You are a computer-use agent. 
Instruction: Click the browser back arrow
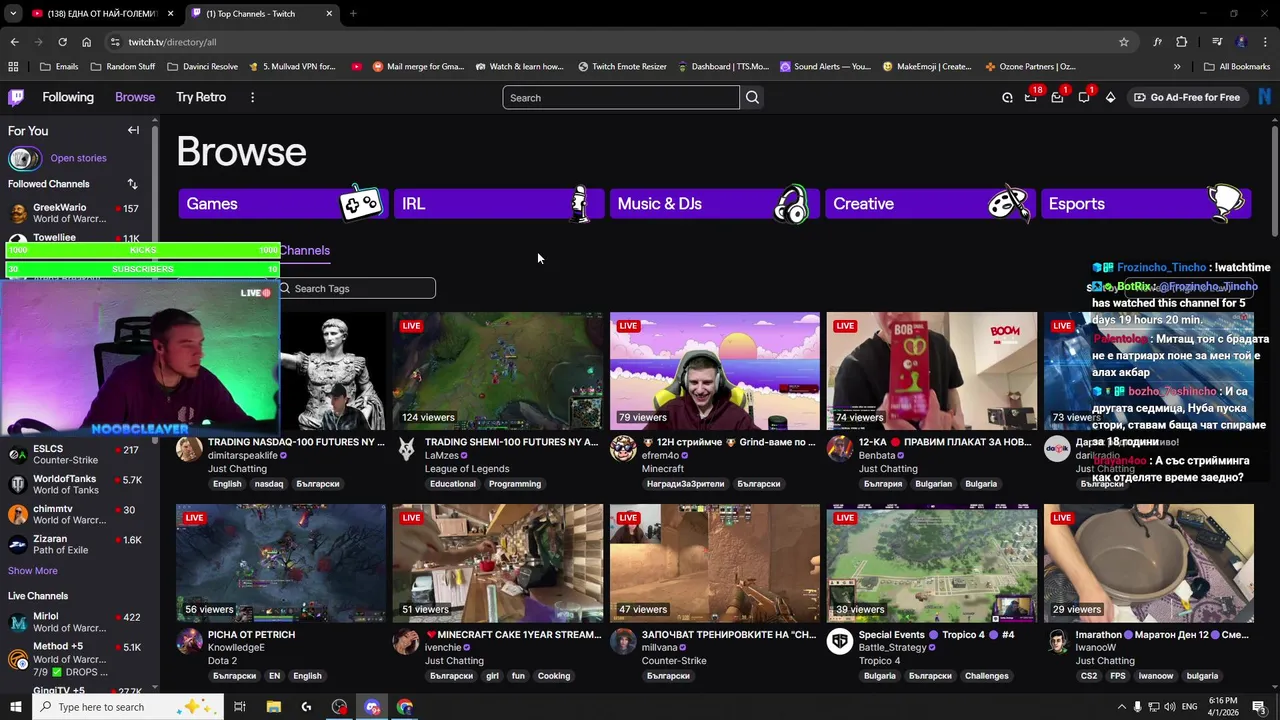pos(14,42)
